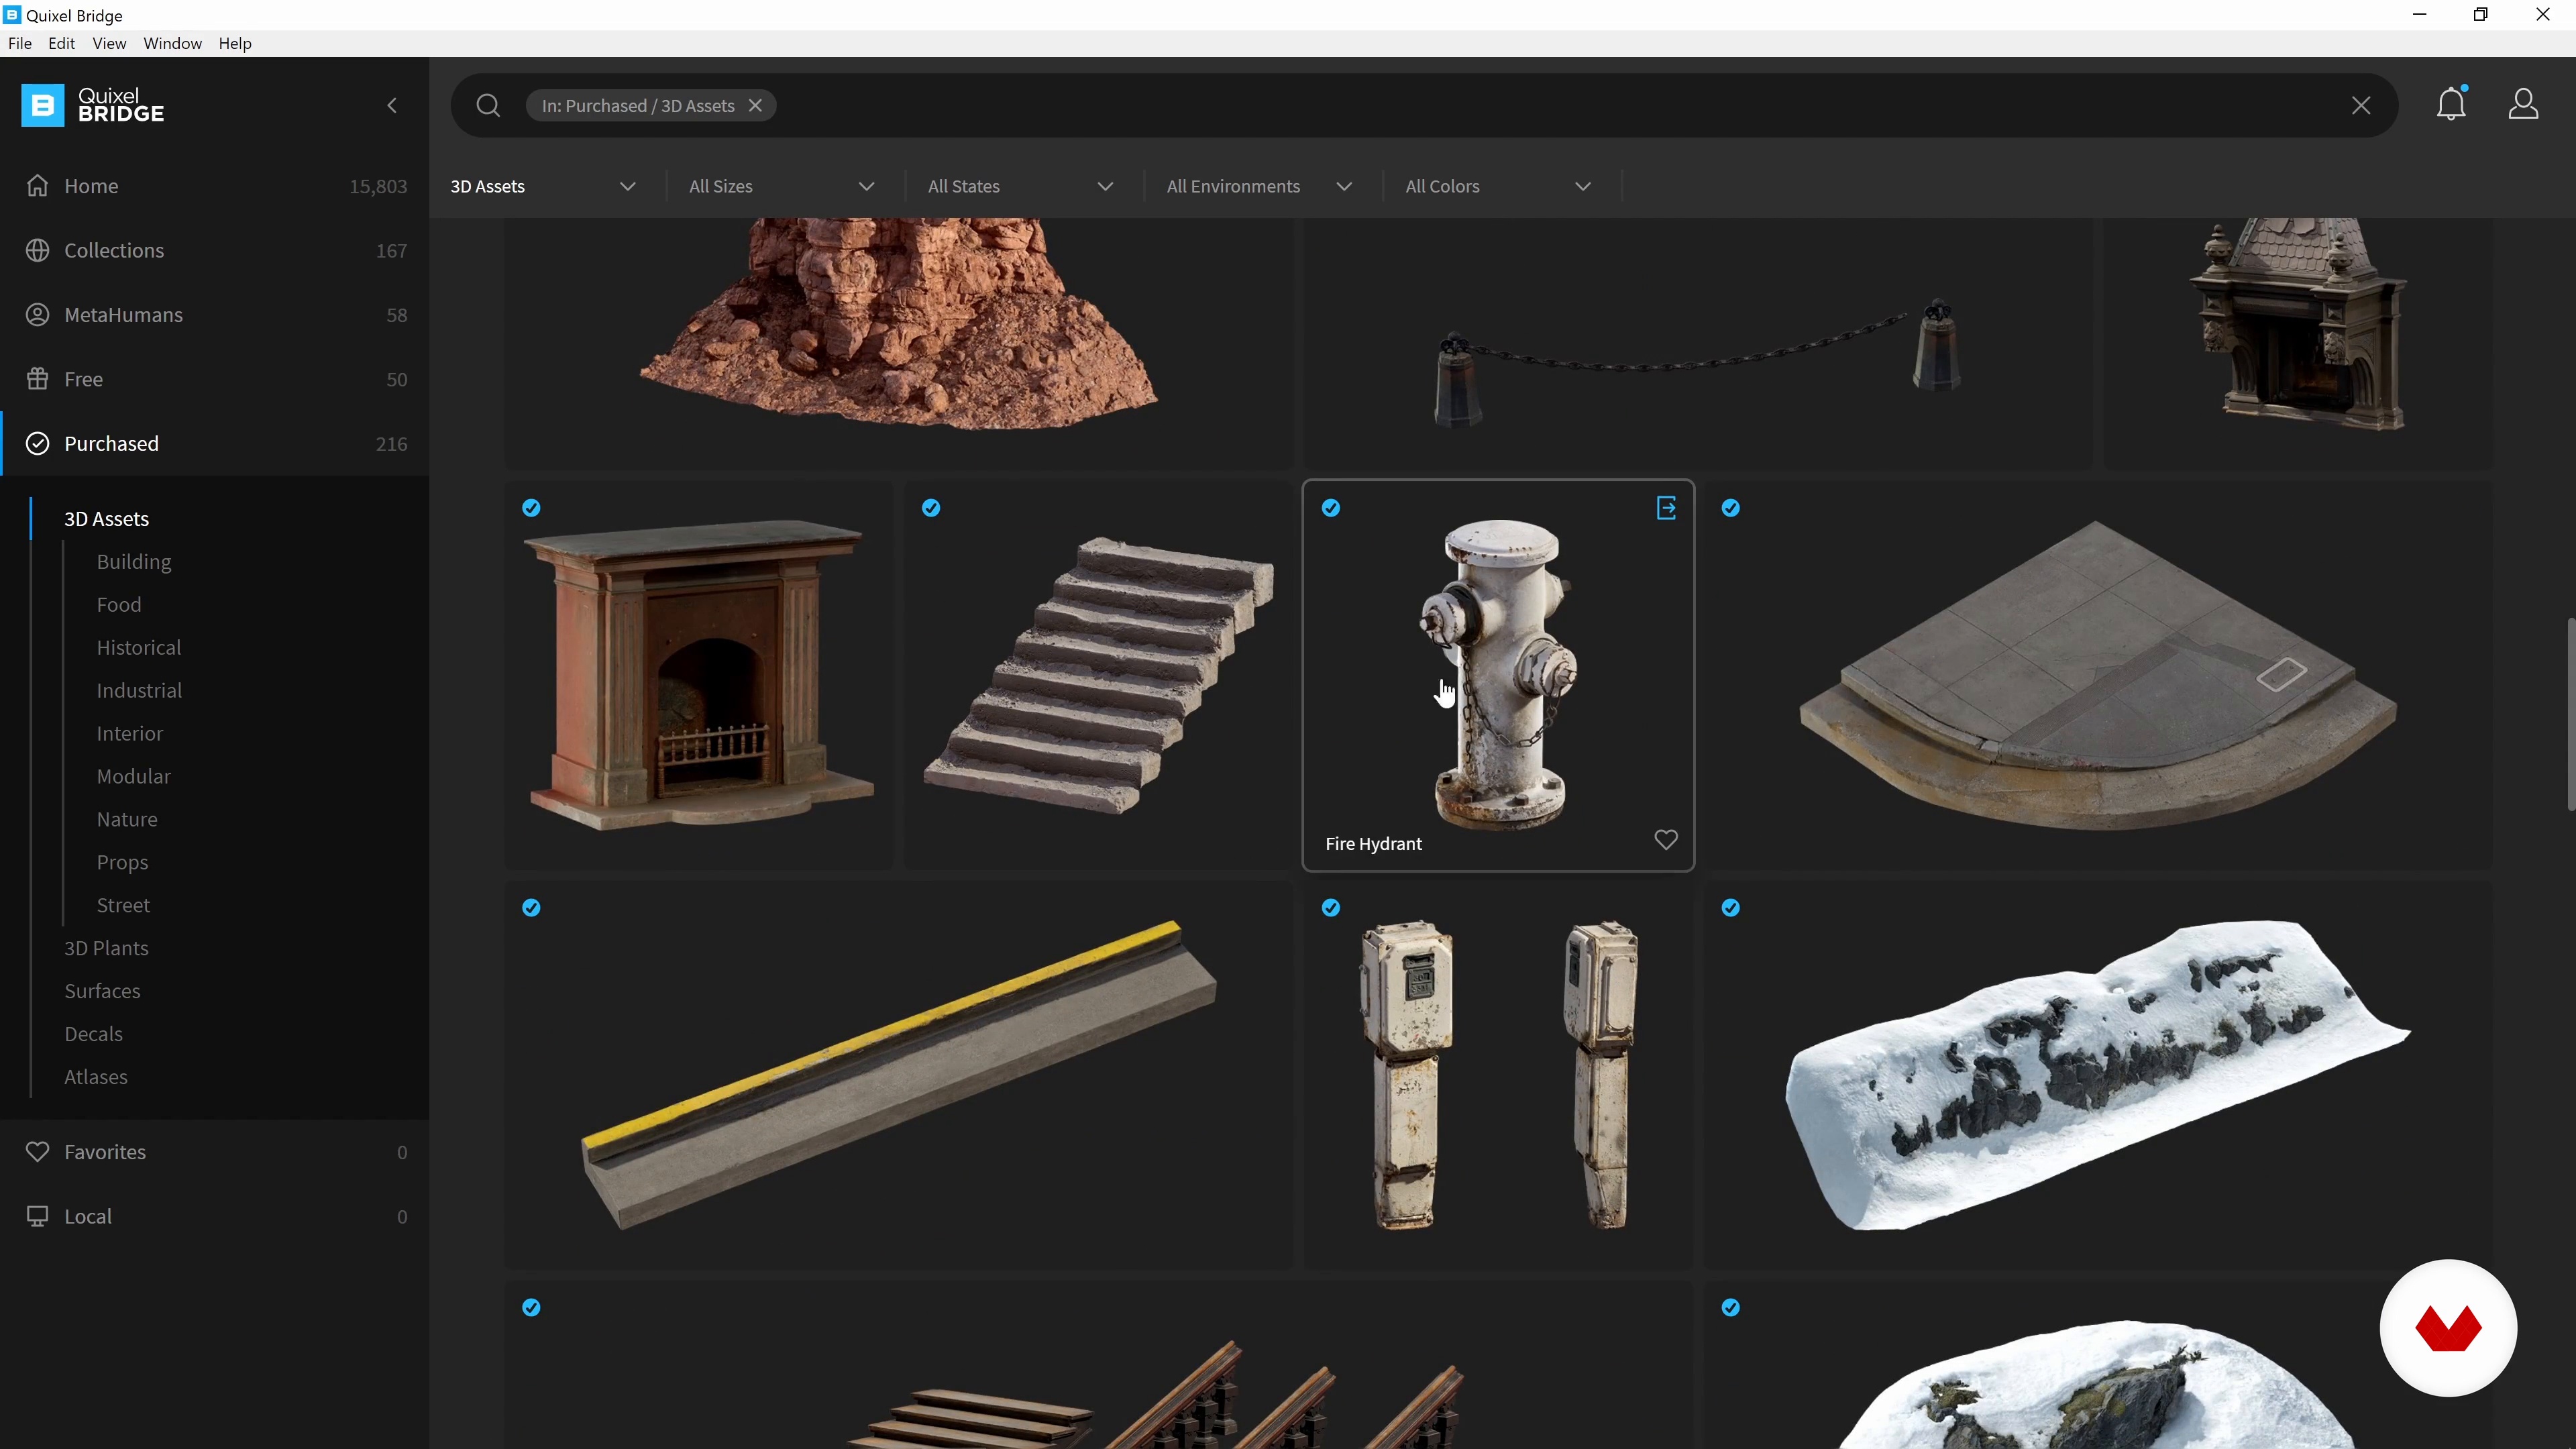Open Surfaces category

click(102, 991)
